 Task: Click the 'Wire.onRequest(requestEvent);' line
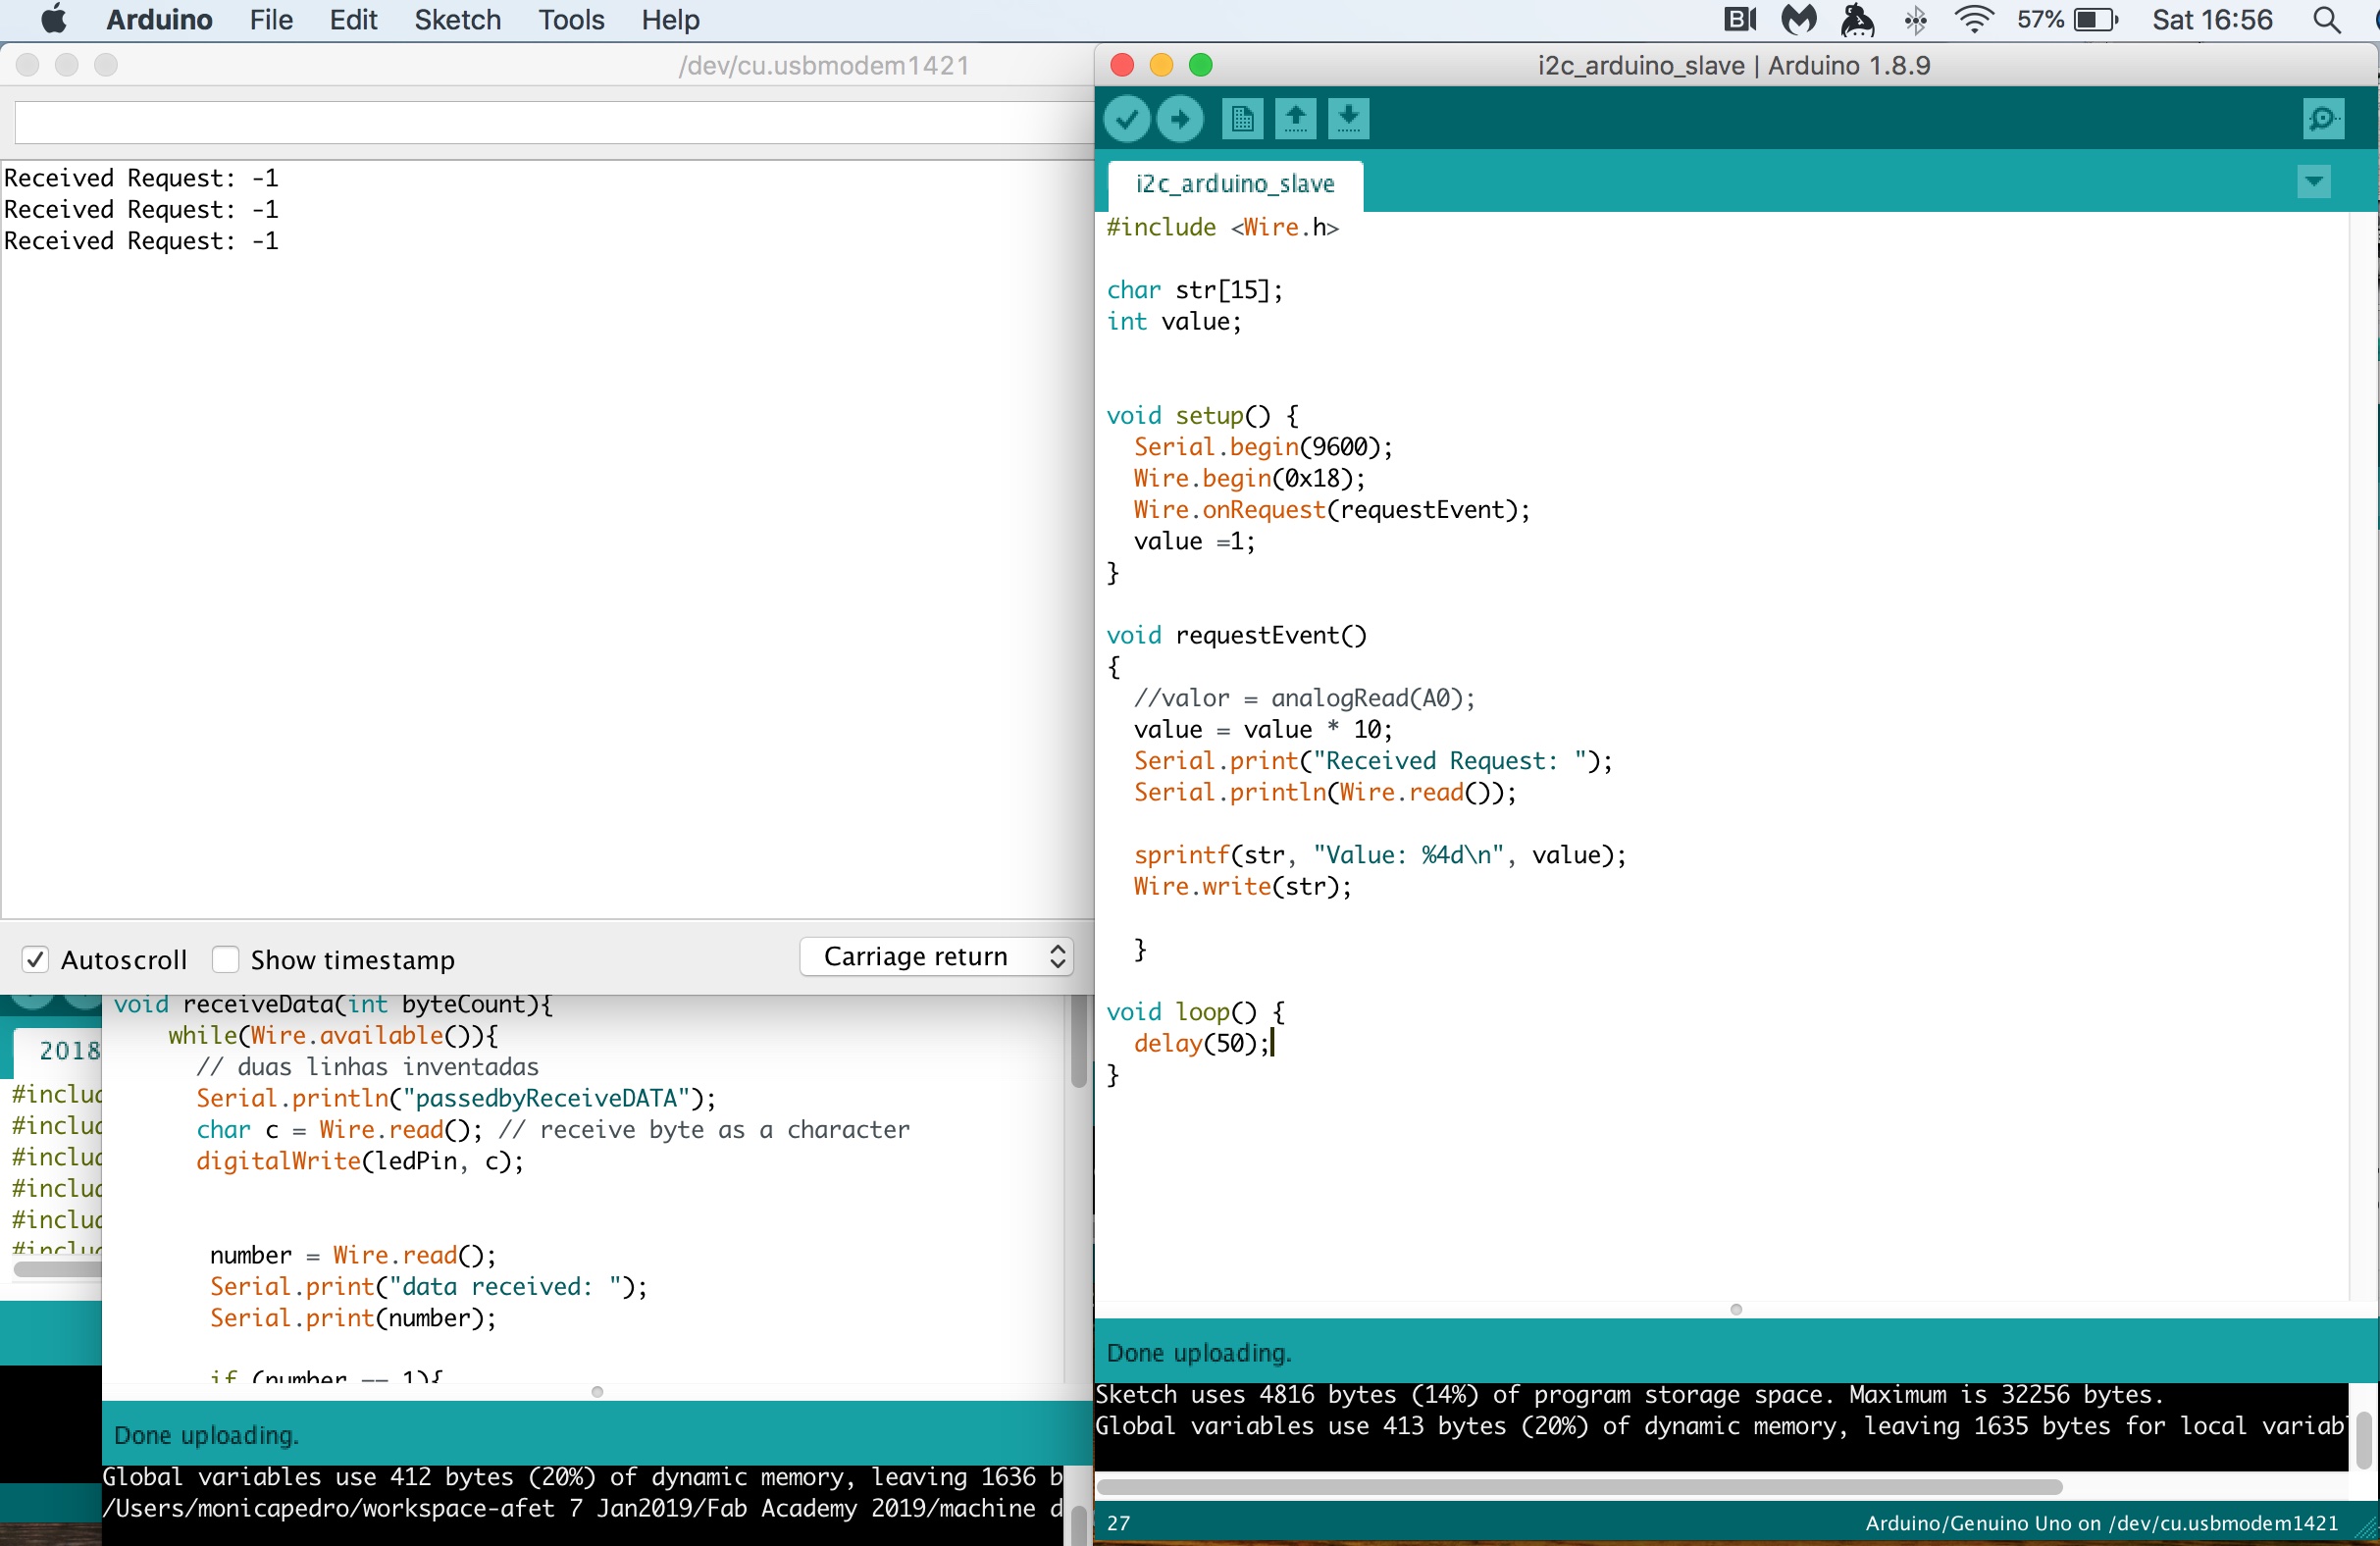(x=1332, y=510)
